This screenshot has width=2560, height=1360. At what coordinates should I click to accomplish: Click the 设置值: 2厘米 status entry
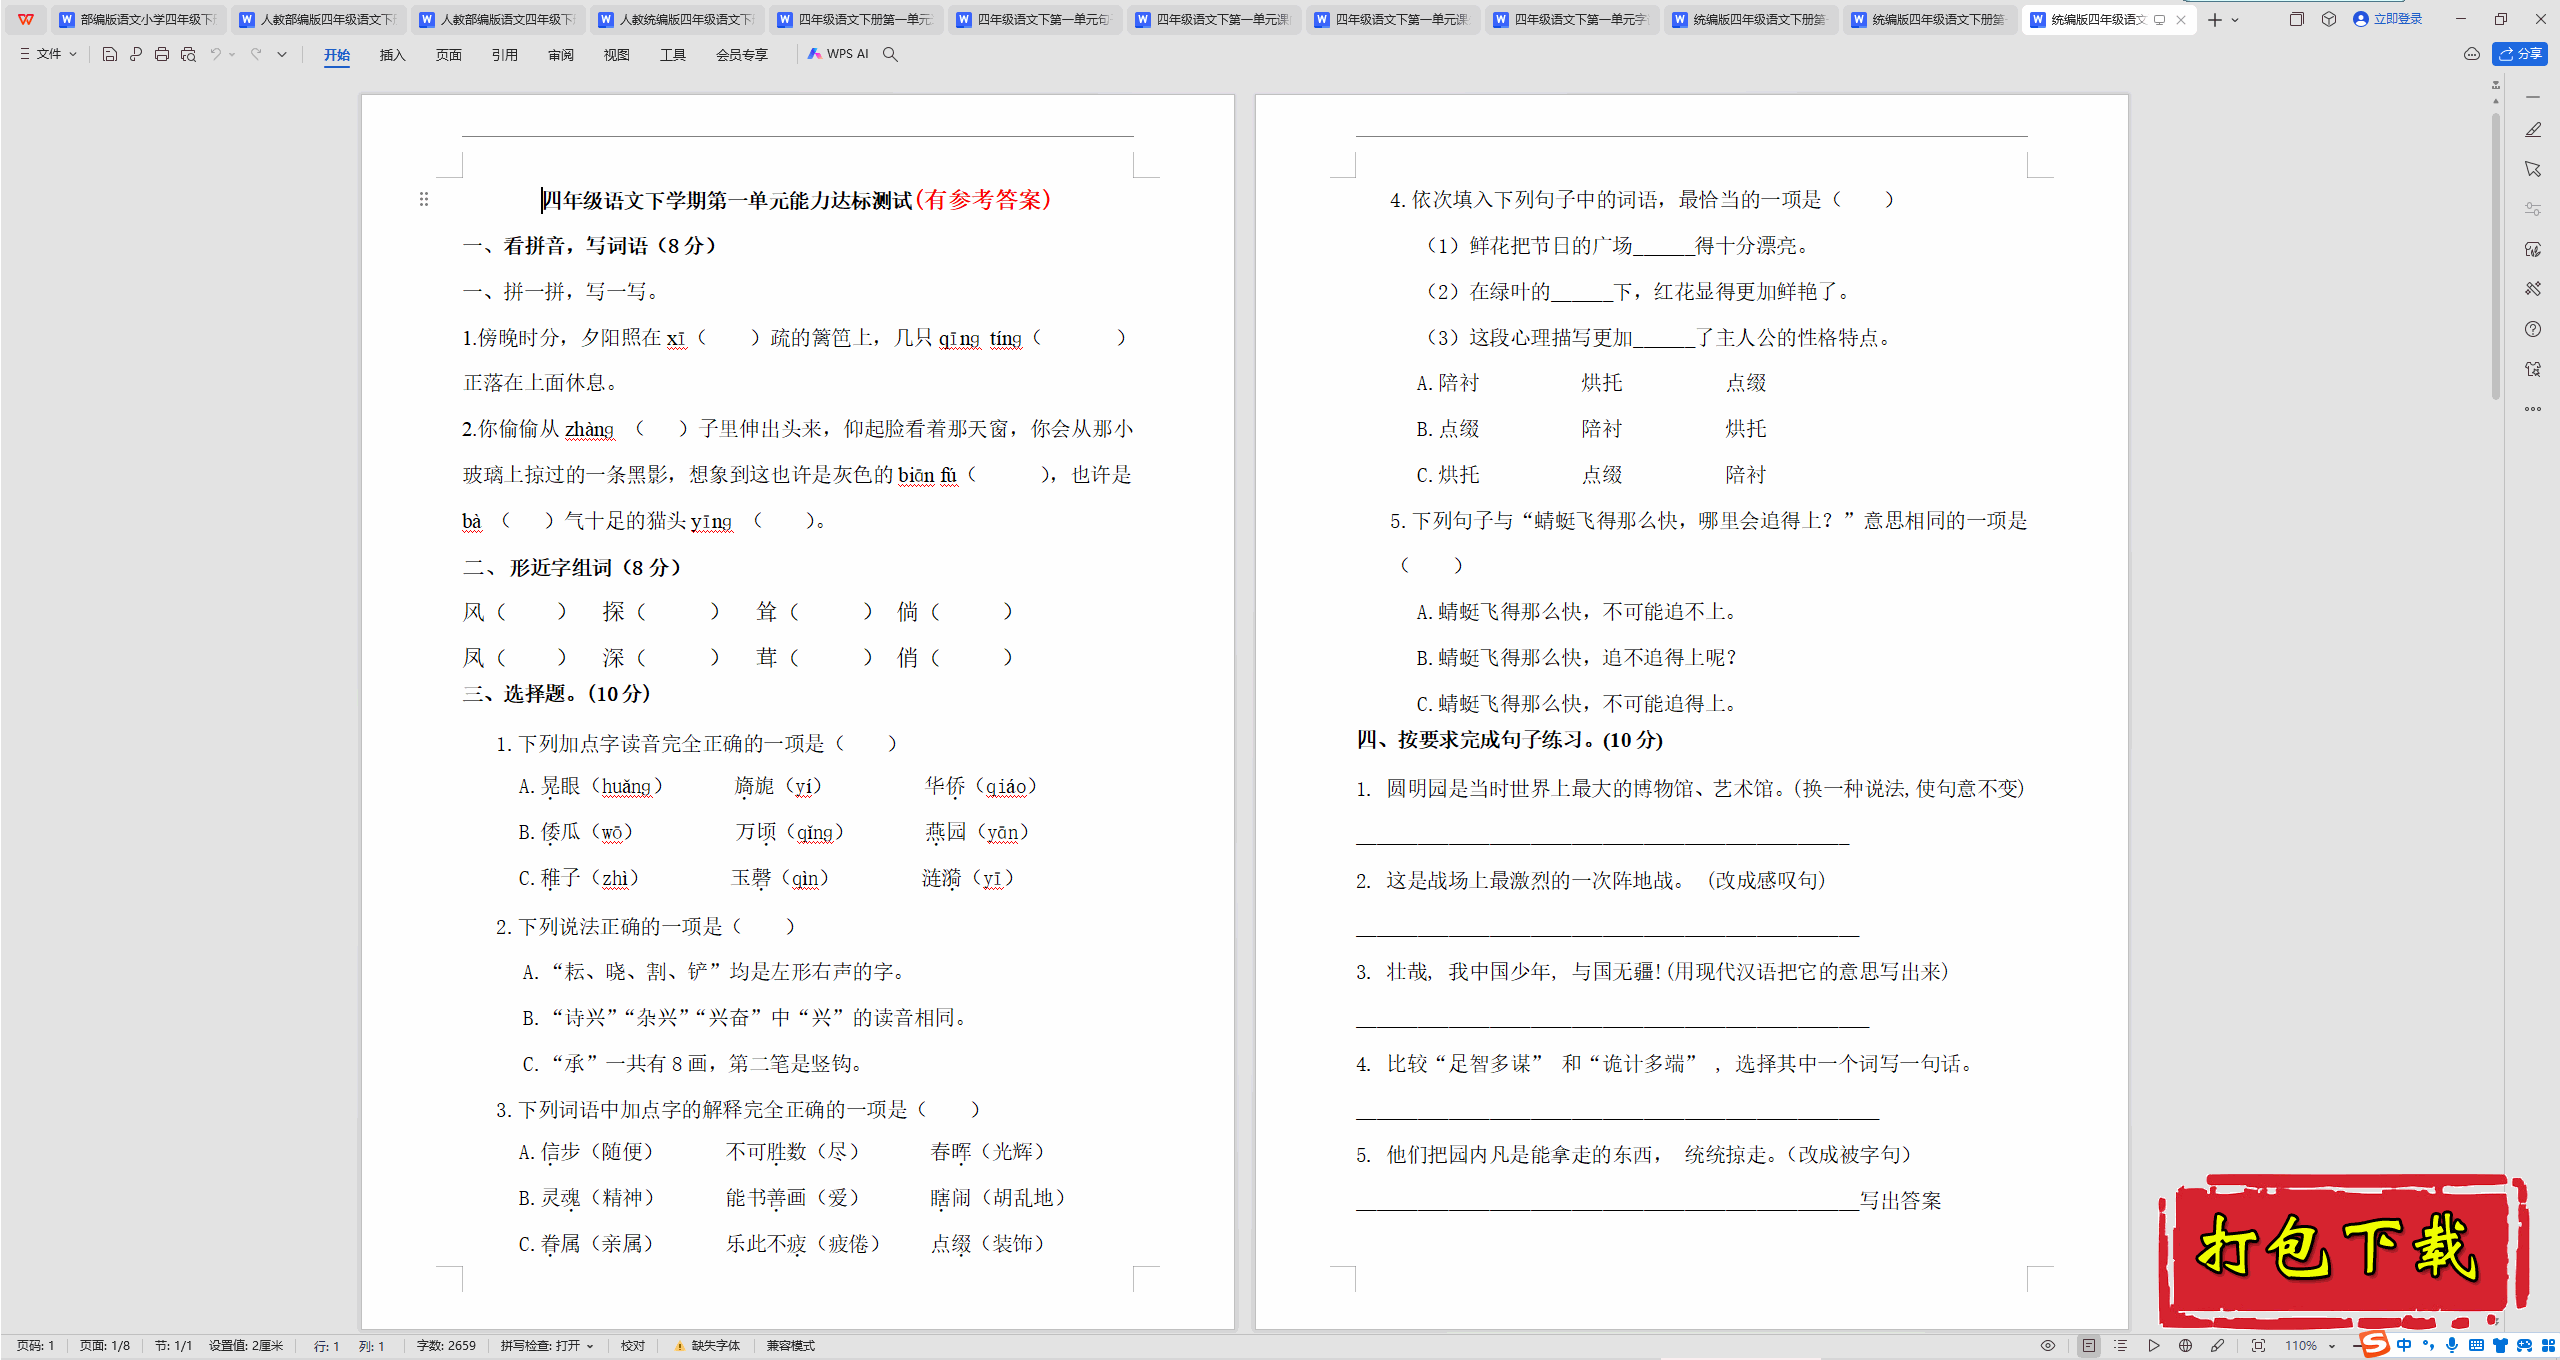click(x=246, y=1346)
